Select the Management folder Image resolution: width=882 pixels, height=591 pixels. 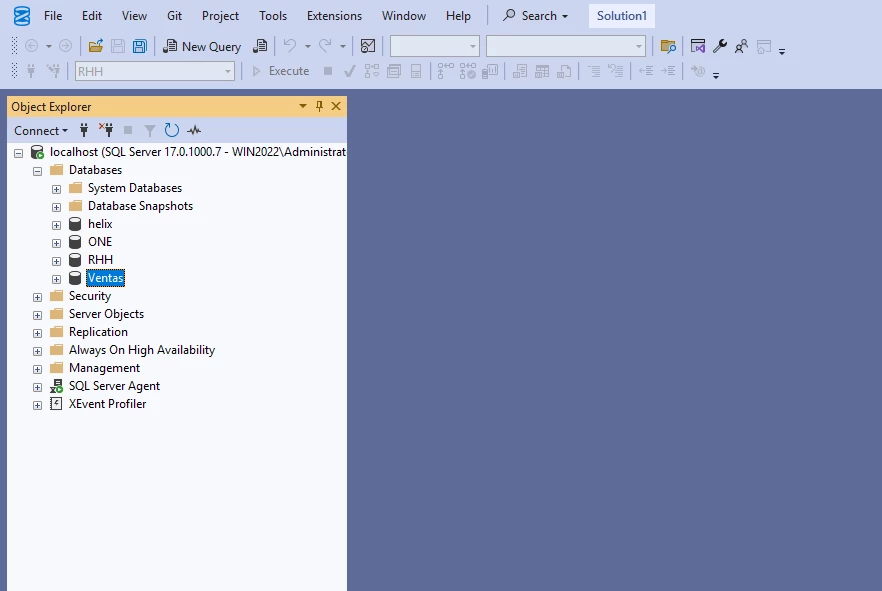click(104, 368)
